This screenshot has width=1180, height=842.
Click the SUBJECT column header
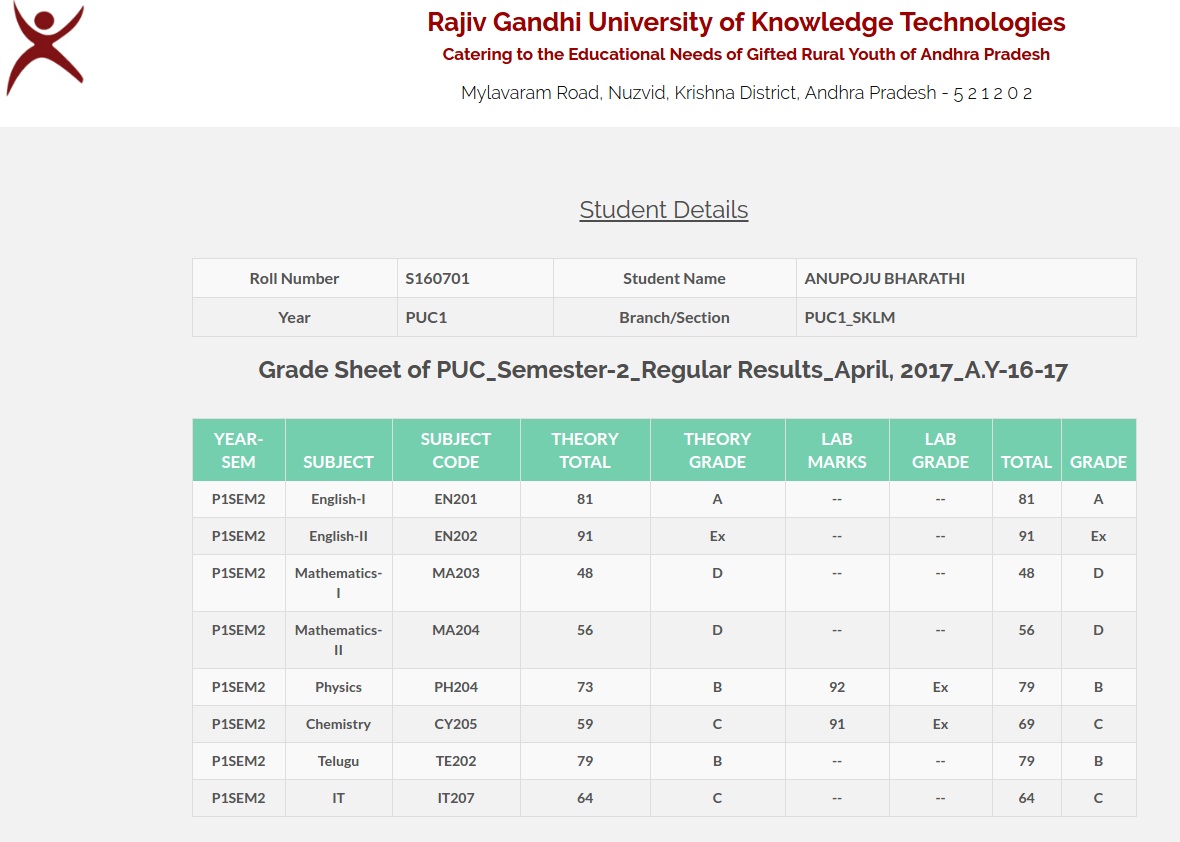[339, 450]
